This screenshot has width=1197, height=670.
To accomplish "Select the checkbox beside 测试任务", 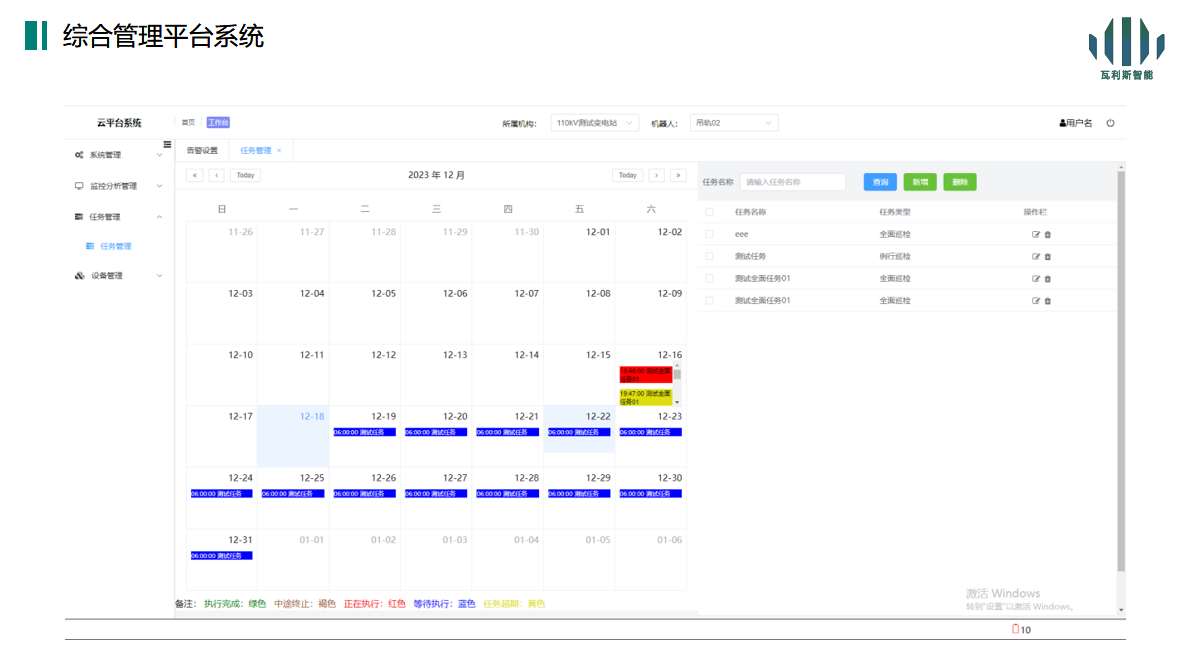I will (x=709, y=256).
